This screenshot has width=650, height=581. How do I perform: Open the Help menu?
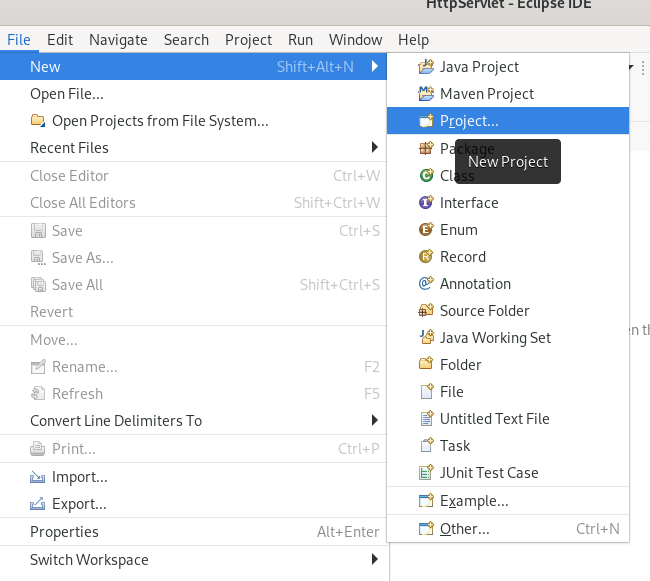[x=413, y=40]
